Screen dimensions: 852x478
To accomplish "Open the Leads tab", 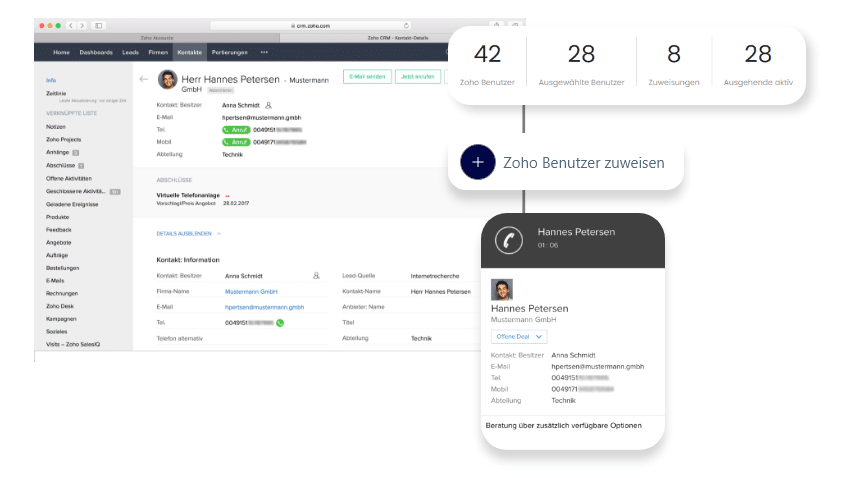I will 130,52.
